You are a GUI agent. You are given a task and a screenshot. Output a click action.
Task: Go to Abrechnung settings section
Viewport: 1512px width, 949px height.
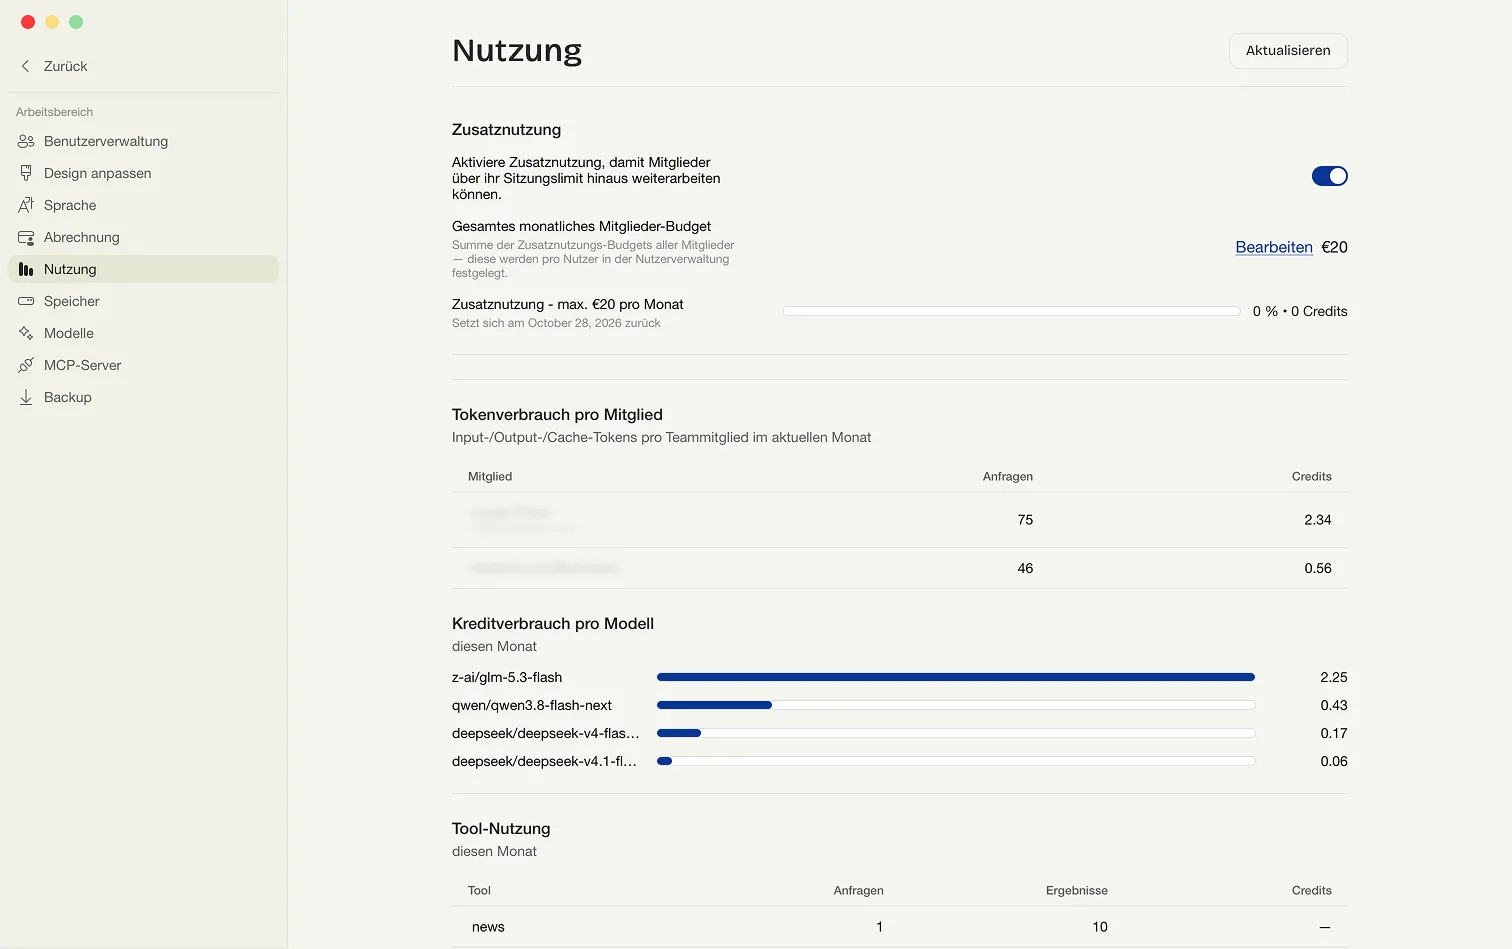coord(144,237)
